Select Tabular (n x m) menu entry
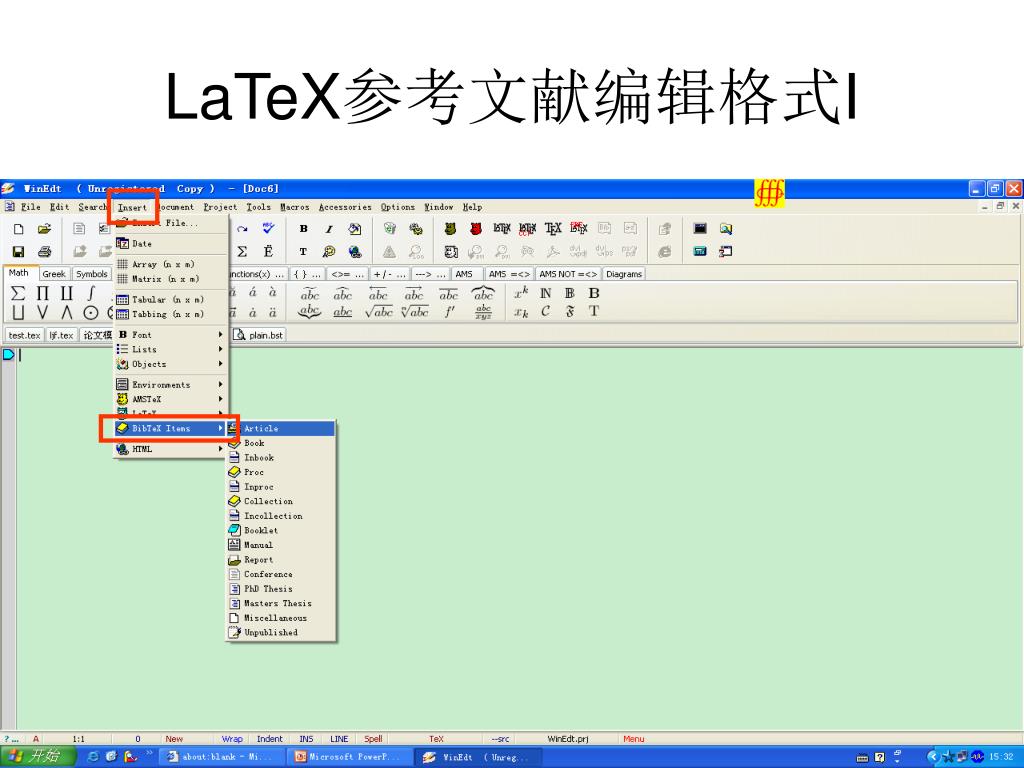The width and height of the screenshot is (1024, 768). point(170,299)
